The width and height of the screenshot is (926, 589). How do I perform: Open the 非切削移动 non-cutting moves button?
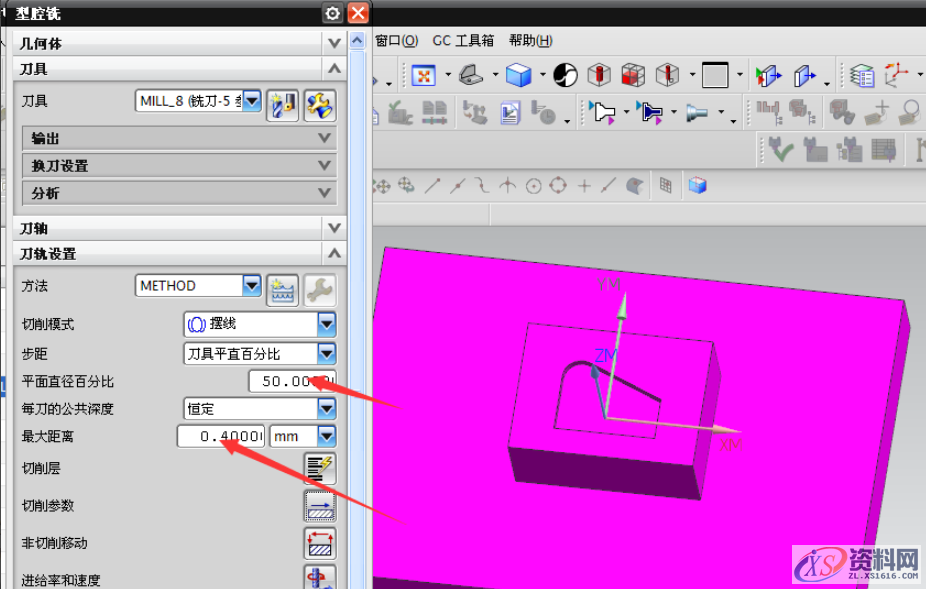[319, 543]
